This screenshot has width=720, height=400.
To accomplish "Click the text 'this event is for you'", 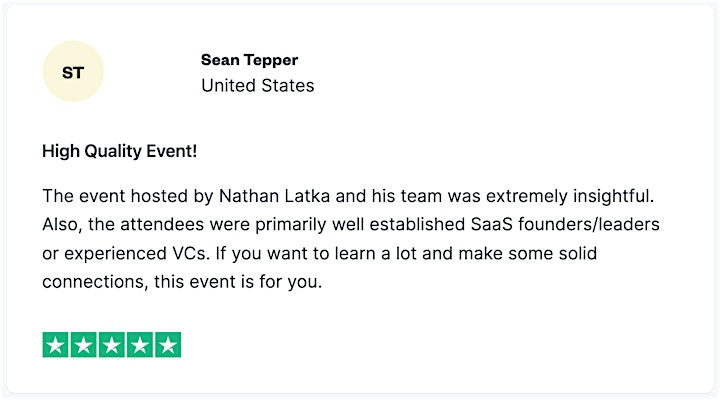I will tap(238, 282).
